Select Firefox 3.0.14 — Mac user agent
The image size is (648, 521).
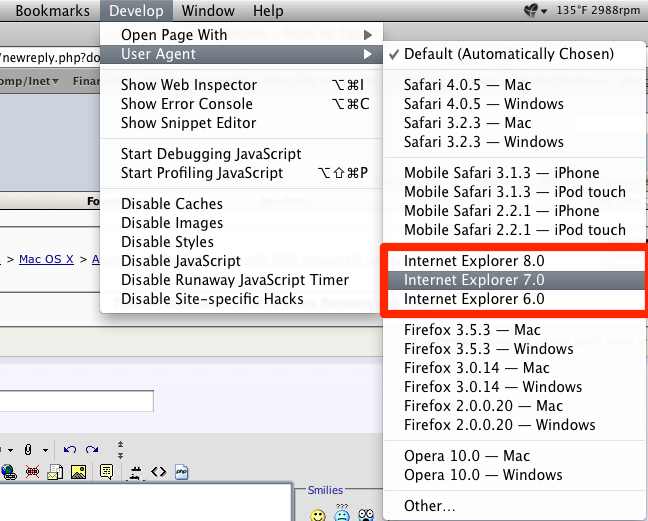click(x=515, y=368)
